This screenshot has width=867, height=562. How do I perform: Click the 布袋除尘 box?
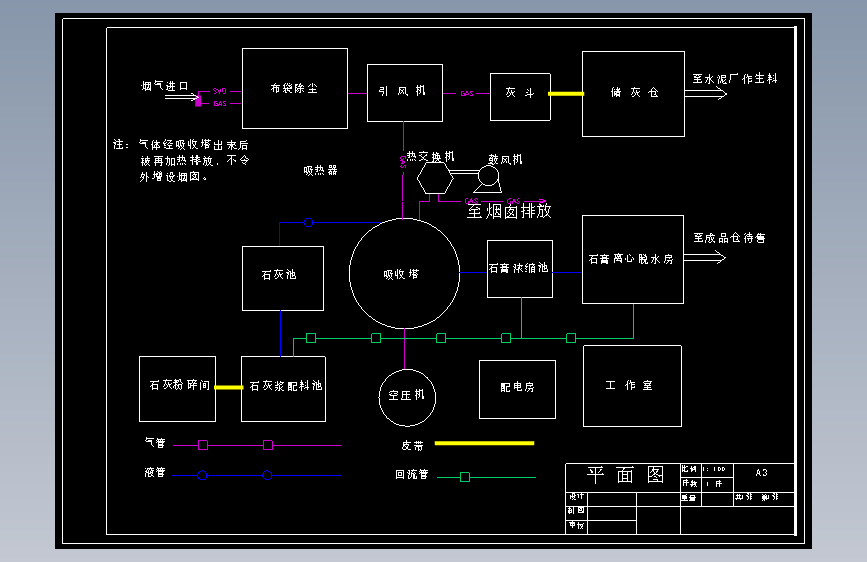coord(295,89)
